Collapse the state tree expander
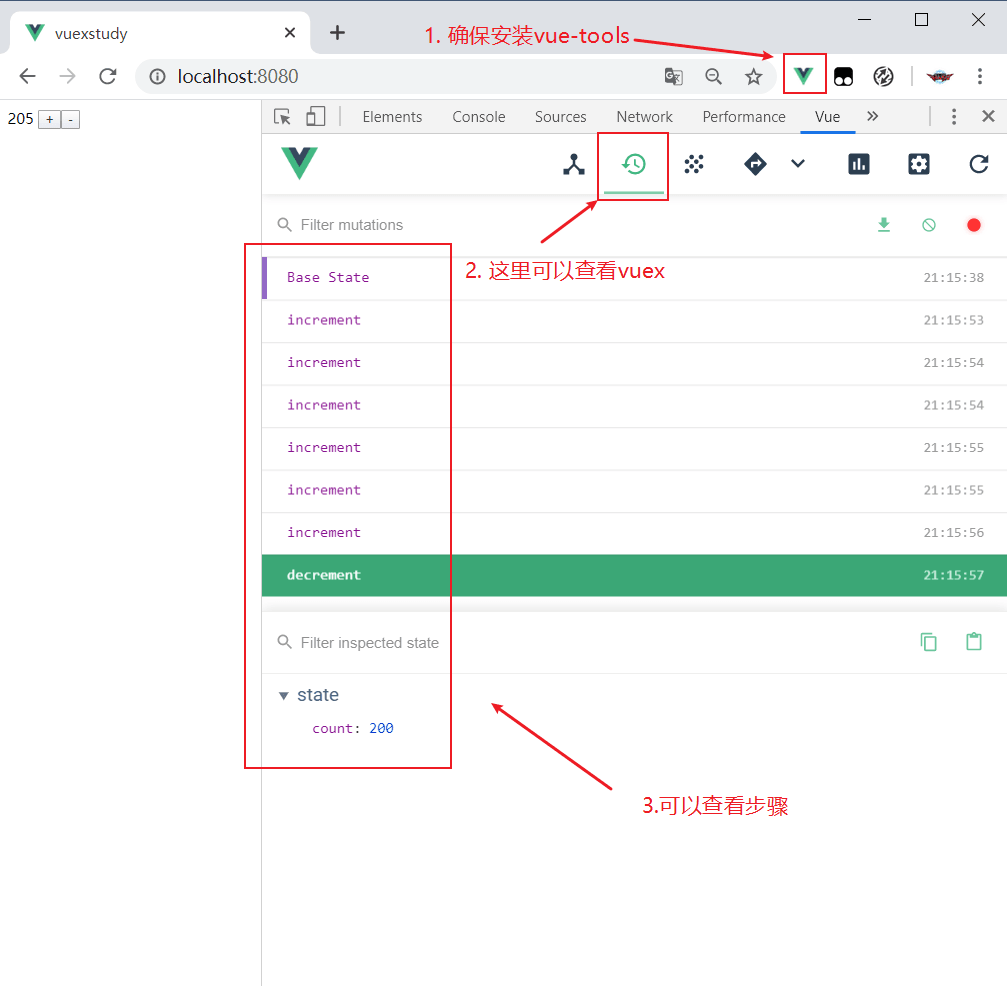The height and width of the screenshot is (986, 1007). tap(283, 694)
